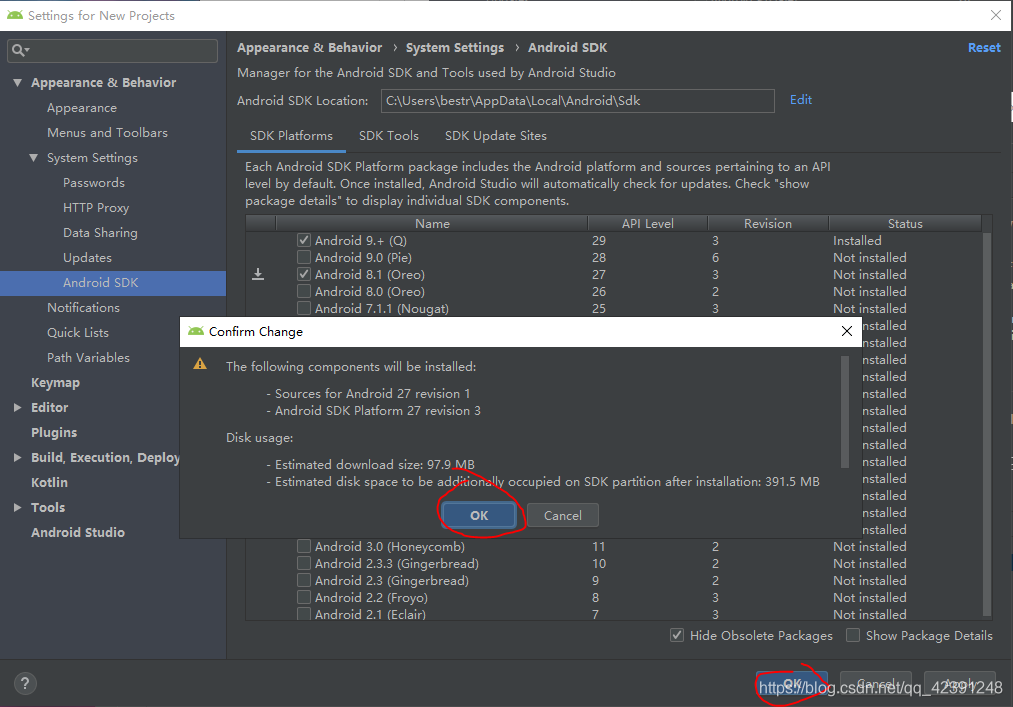Check the Android 9.0 (Pie) checkbox
The width and height of the screenshot is (1013, 707).
pos(303,257)
